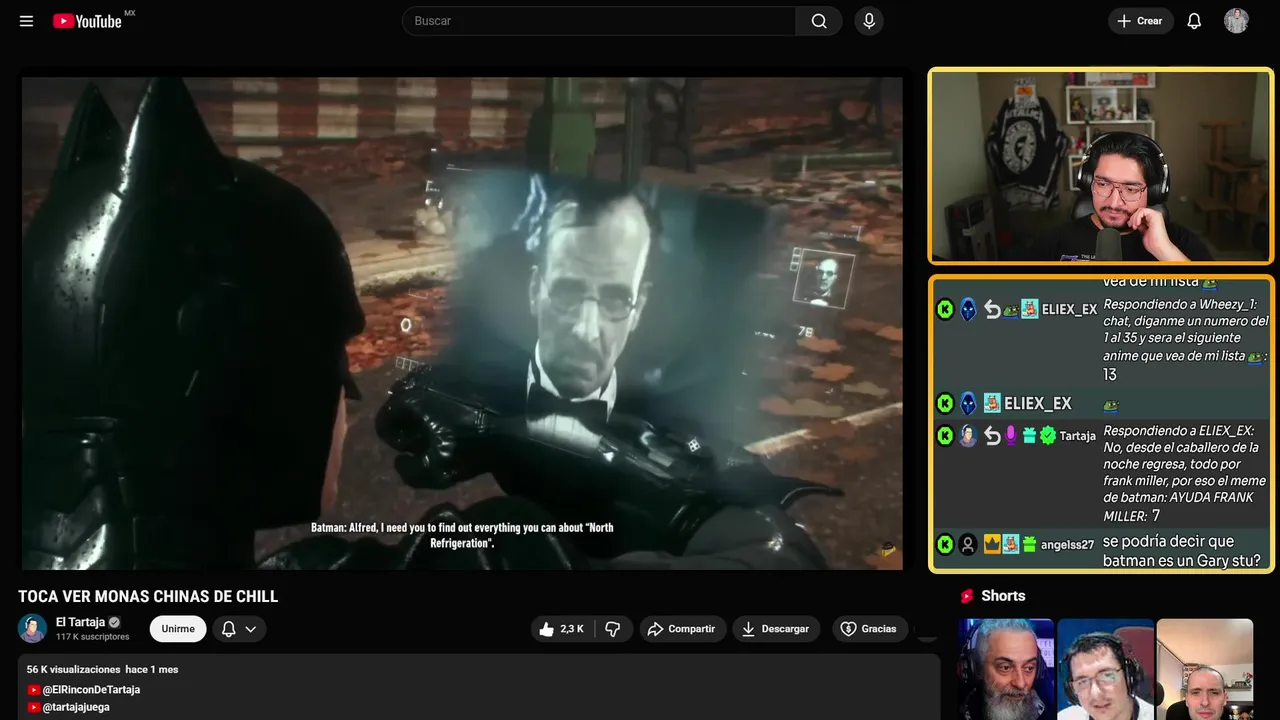Screen dimensions: 1280x720
Task: Open El Tartaja channel avatar
Action: coord(33,628)
